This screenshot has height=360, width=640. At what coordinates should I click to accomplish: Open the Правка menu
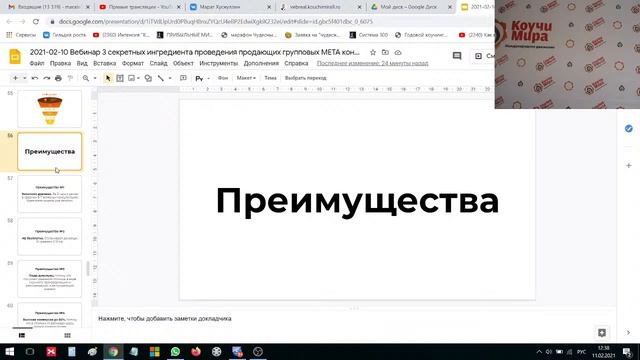point(60,63)
